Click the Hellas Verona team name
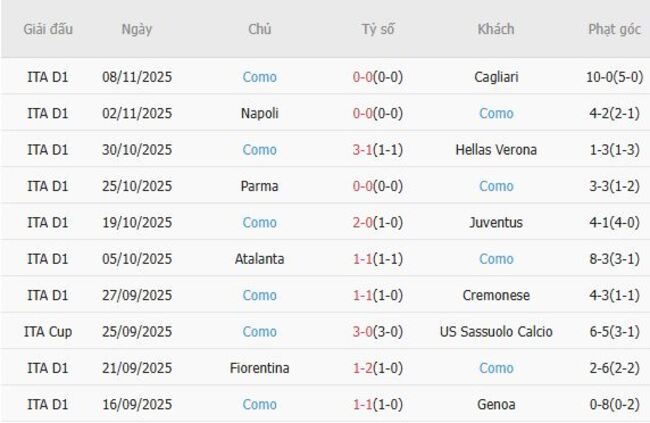 point(496,150)
